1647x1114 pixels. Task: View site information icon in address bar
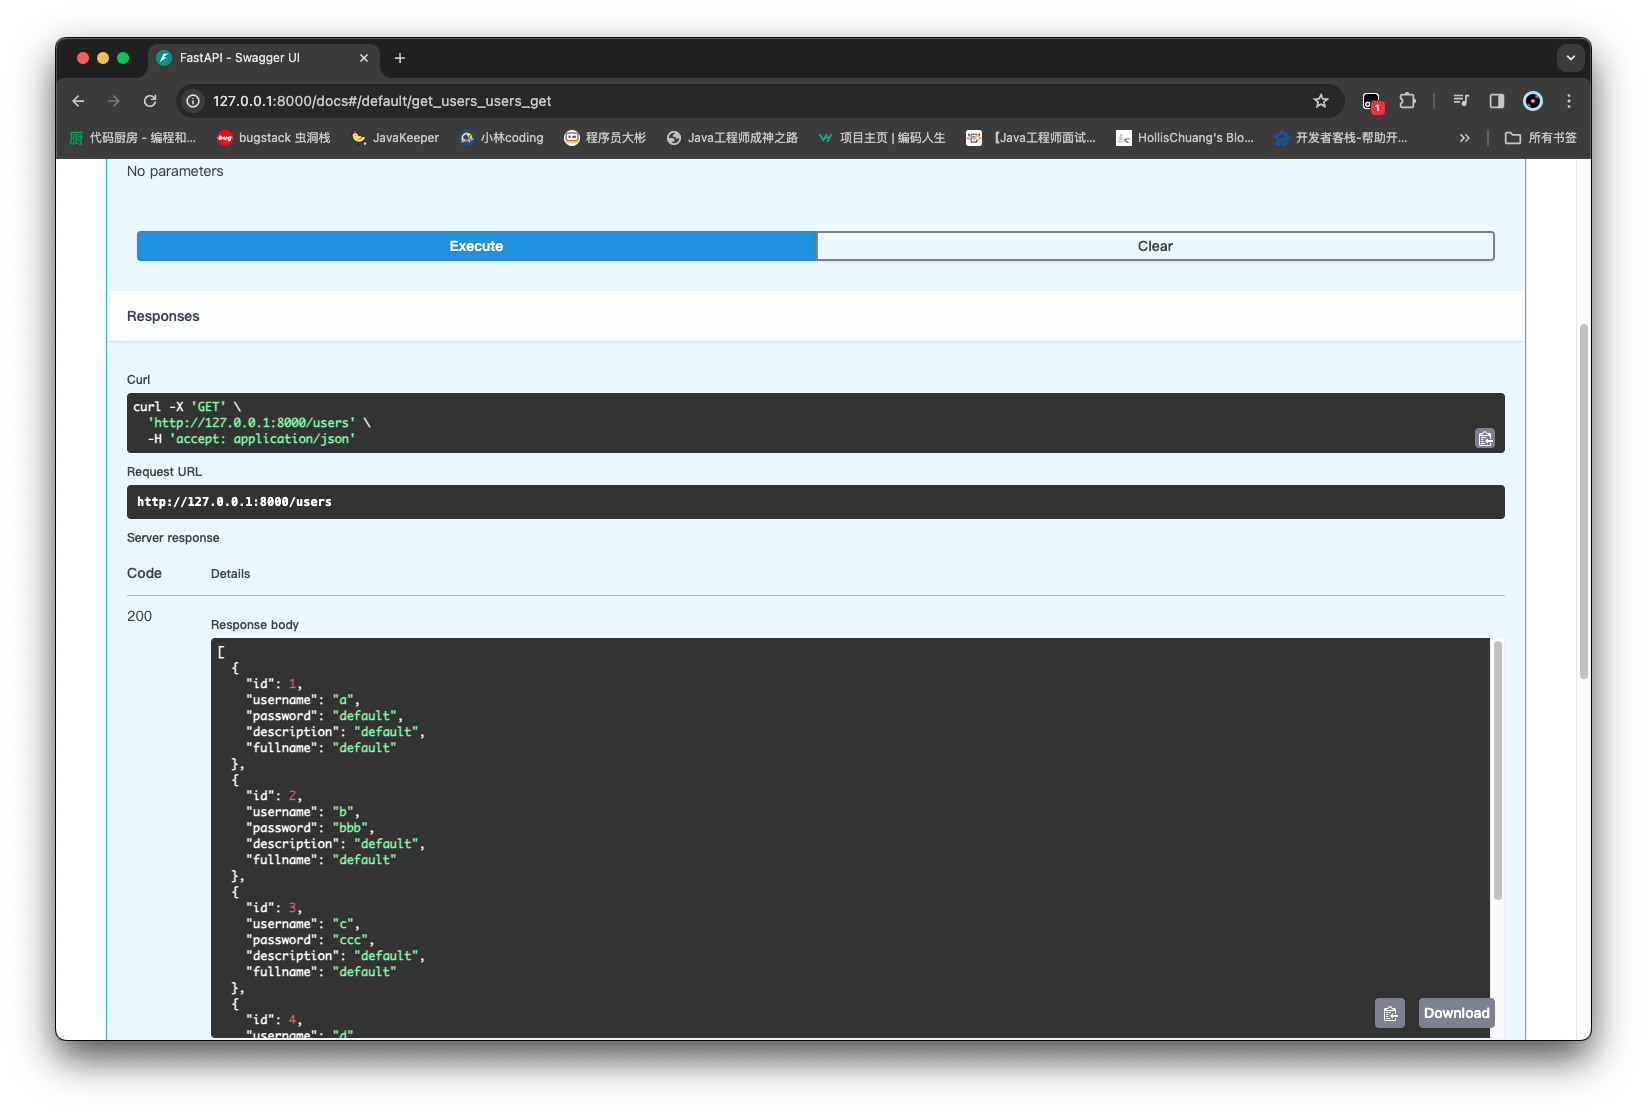pos(194,101)
